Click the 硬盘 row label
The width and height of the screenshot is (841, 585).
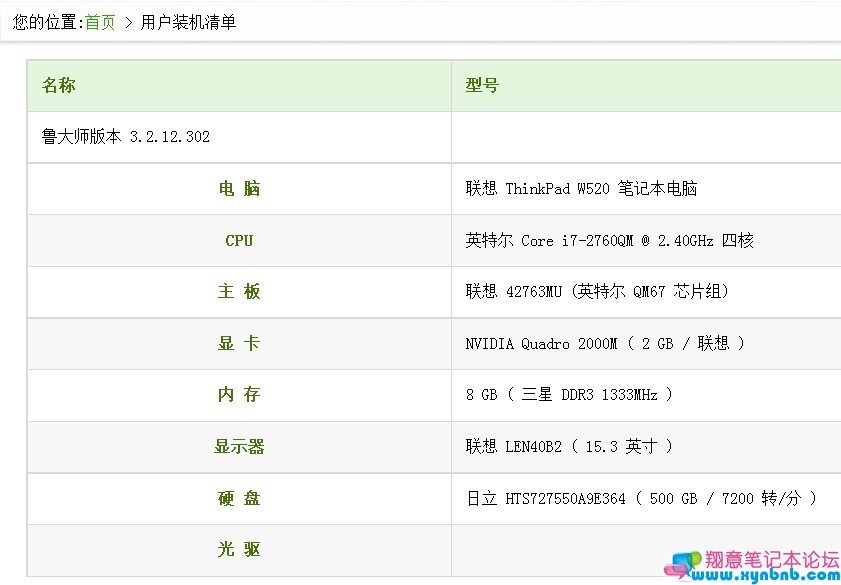pos(239,499)
